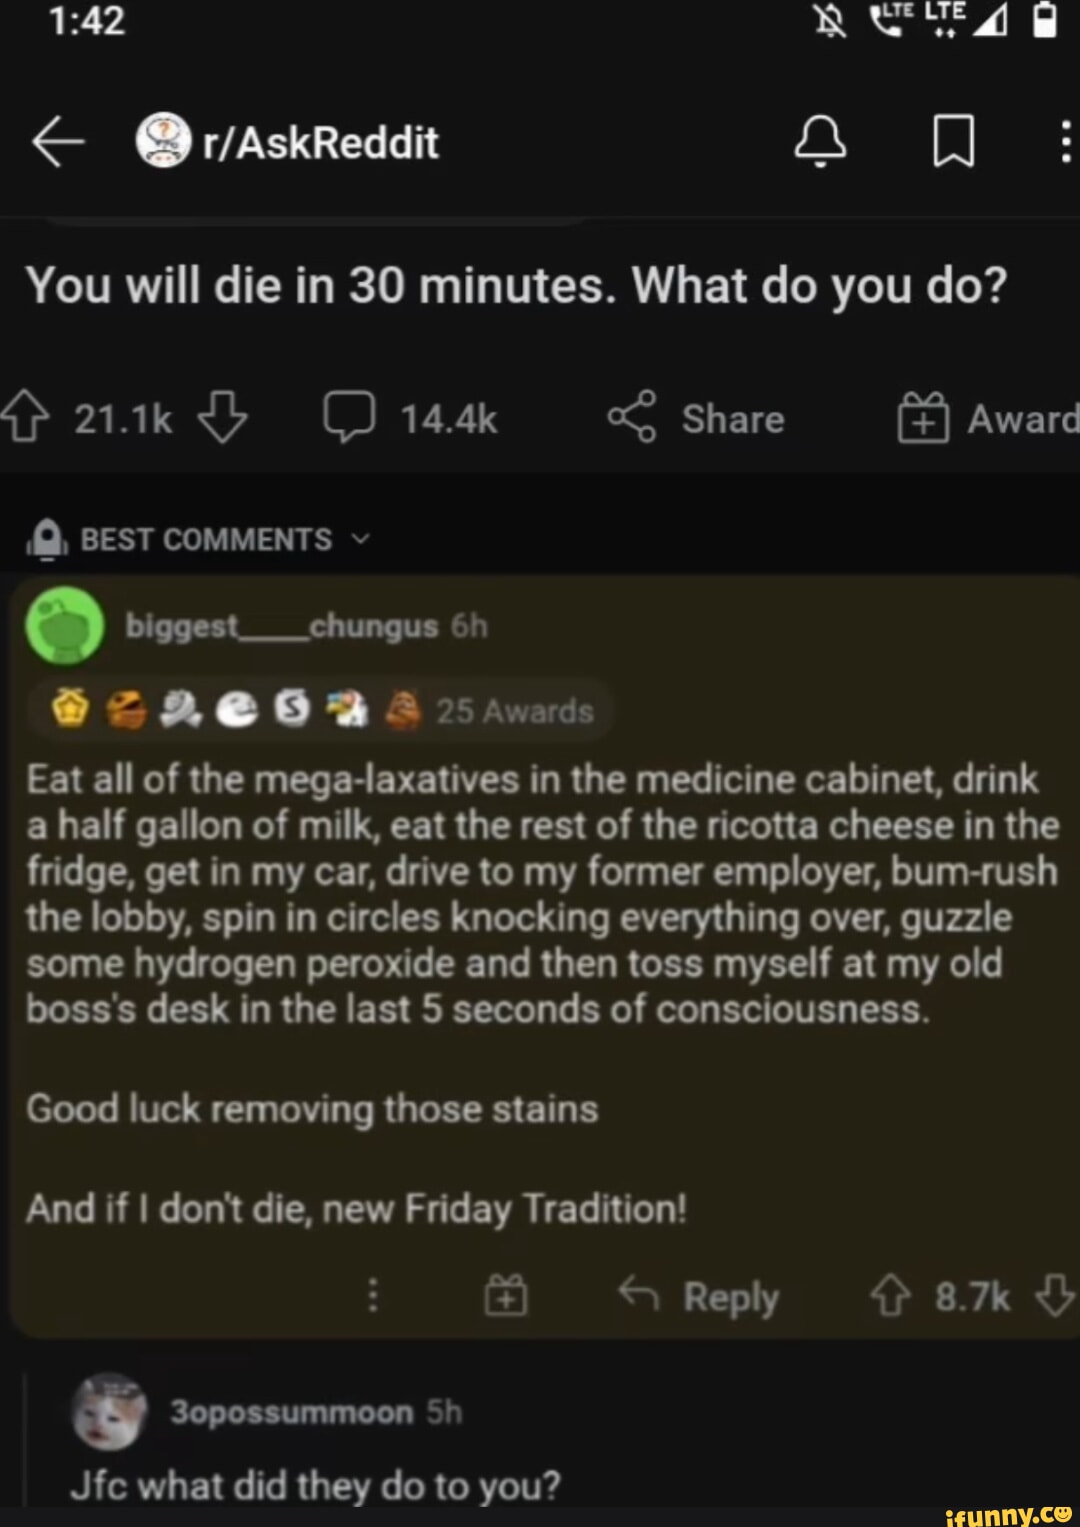Tap the back arrow
Viewport: 1080px width, 1527px height.
coord(57,142)
